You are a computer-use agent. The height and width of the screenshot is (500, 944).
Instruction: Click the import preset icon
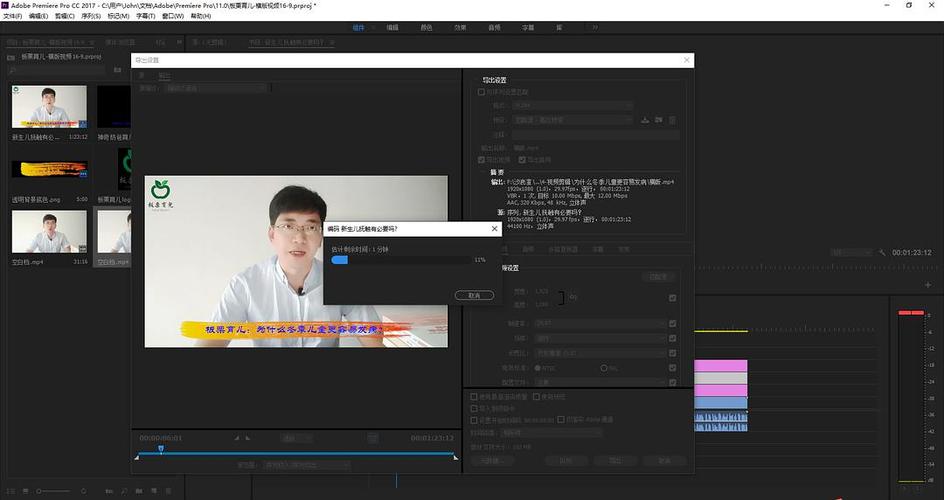pos(659,120)
